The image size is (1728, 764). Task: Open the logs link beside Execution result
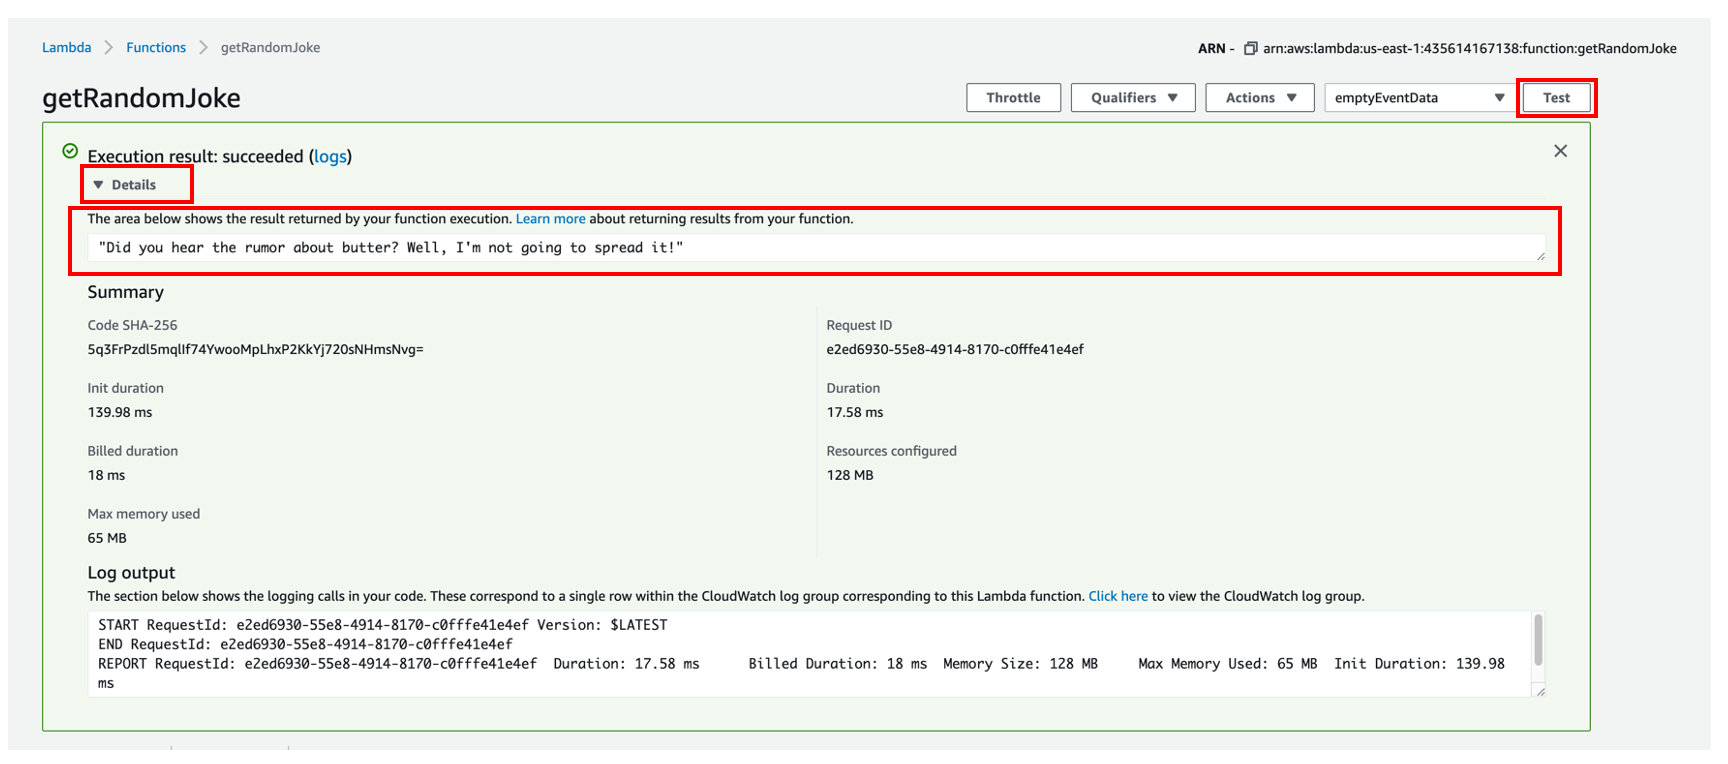[x=329, y=157]
